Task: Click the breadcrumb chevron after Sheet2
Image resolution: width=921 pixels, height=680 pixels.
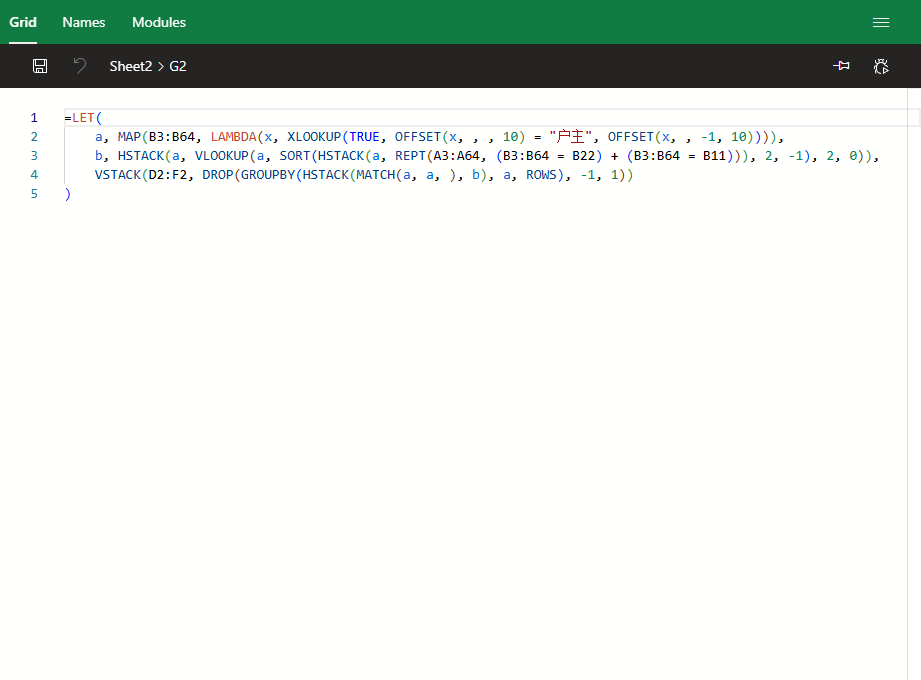Action: pyautogui.click(x=160, y=66)
